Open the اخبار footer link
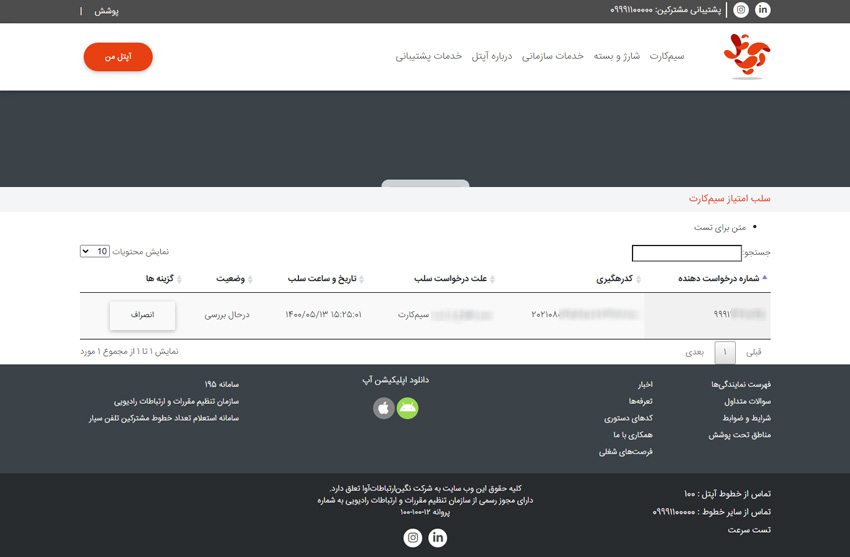 645,384
